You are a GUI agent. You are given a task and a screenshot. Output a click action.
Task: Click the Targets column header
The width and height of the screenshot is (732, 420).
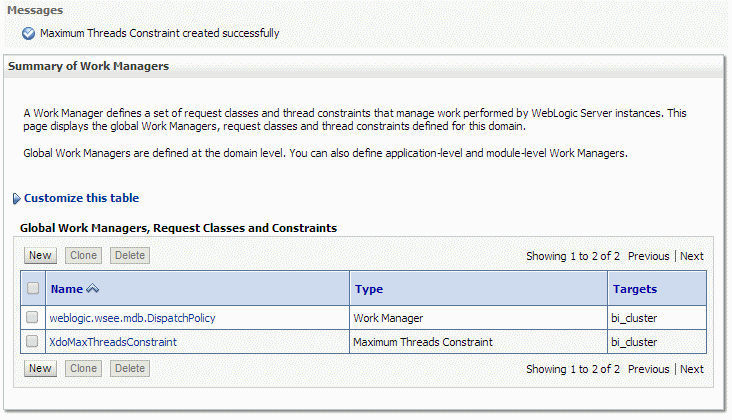(x=635, y=289)
